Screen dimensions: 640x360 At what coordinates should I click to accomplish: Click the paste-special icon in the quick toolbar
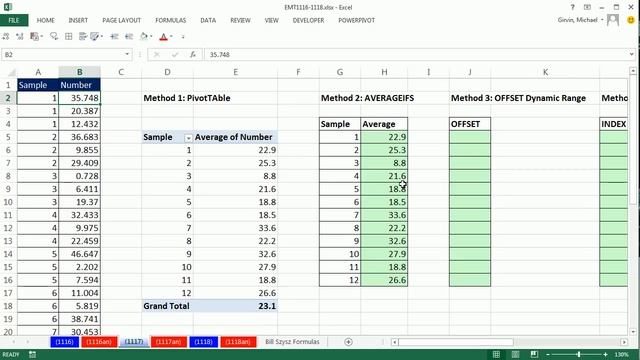(34, 37)
